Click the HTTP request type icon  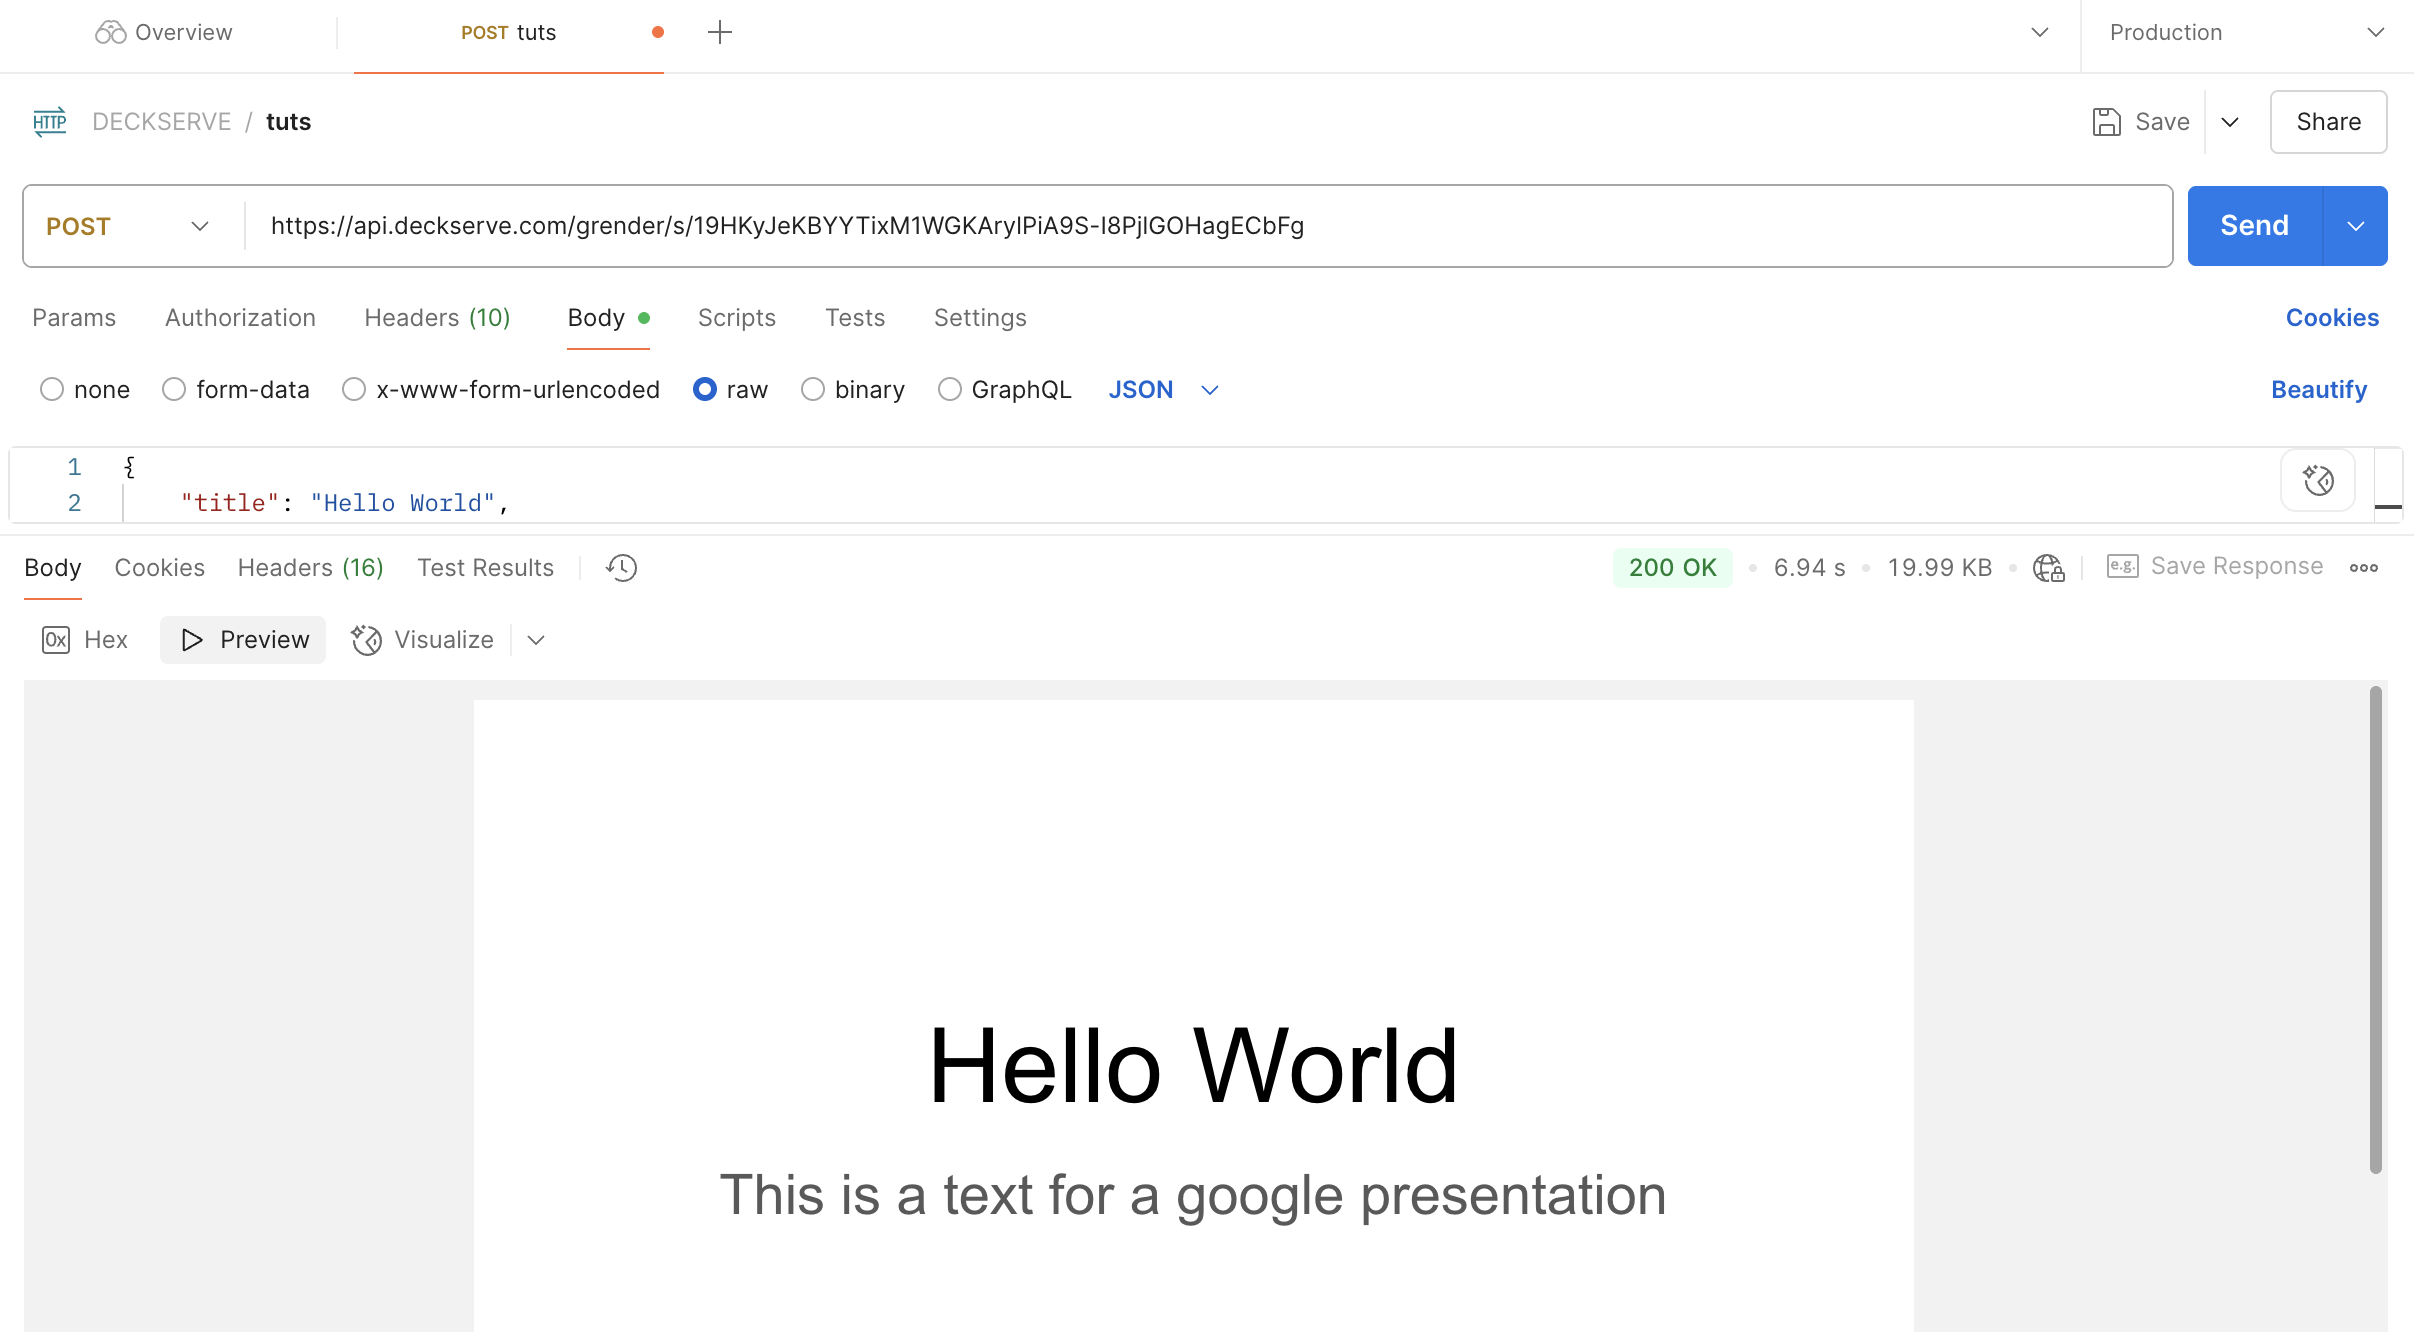point(50,122)
